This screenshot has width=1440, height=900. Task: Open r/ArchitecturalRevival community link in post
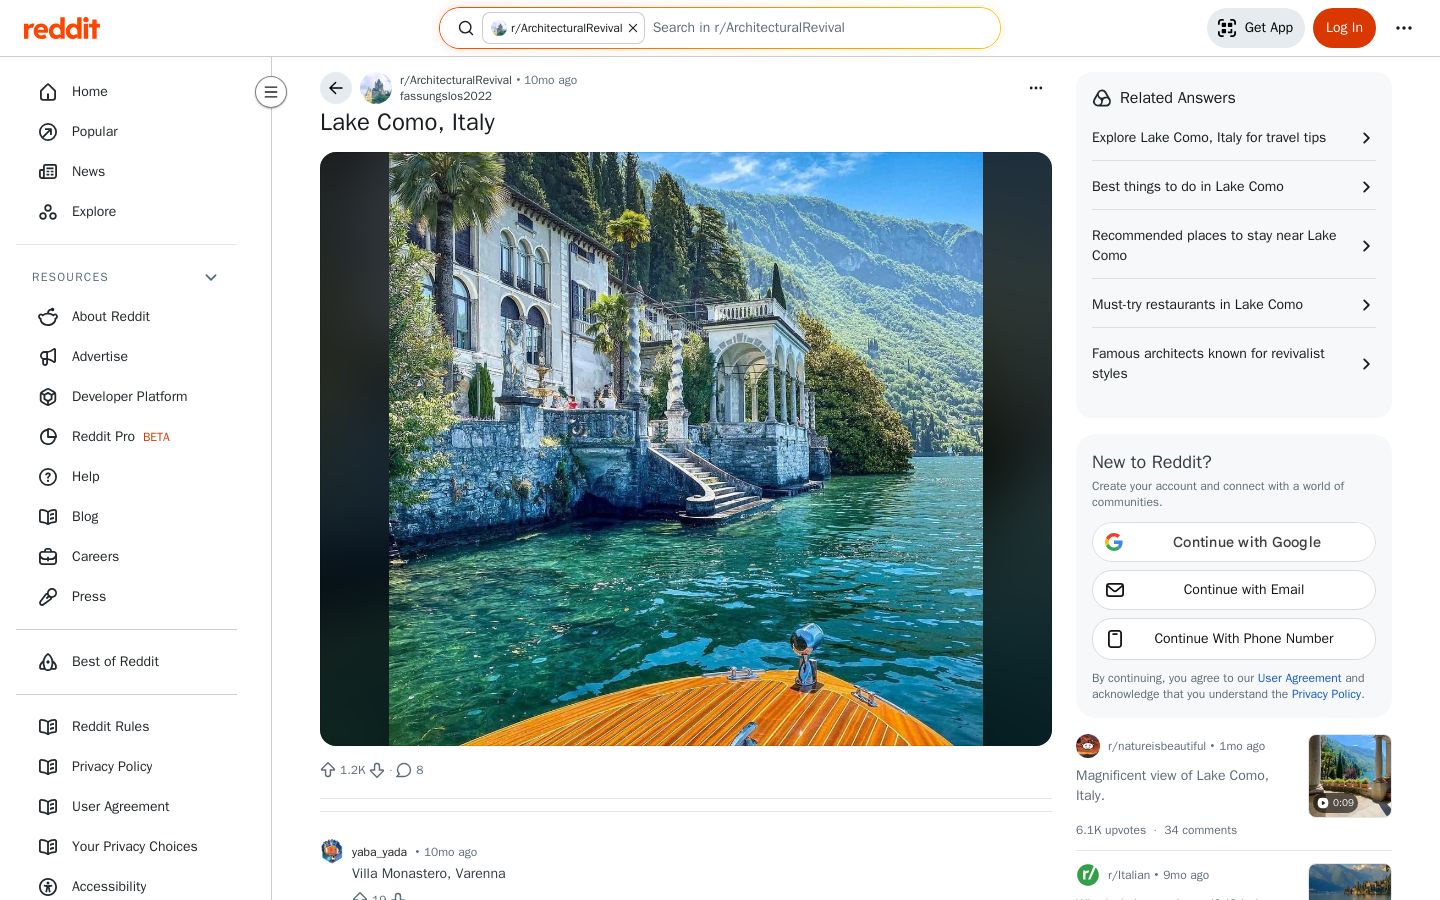coord(455,80)
